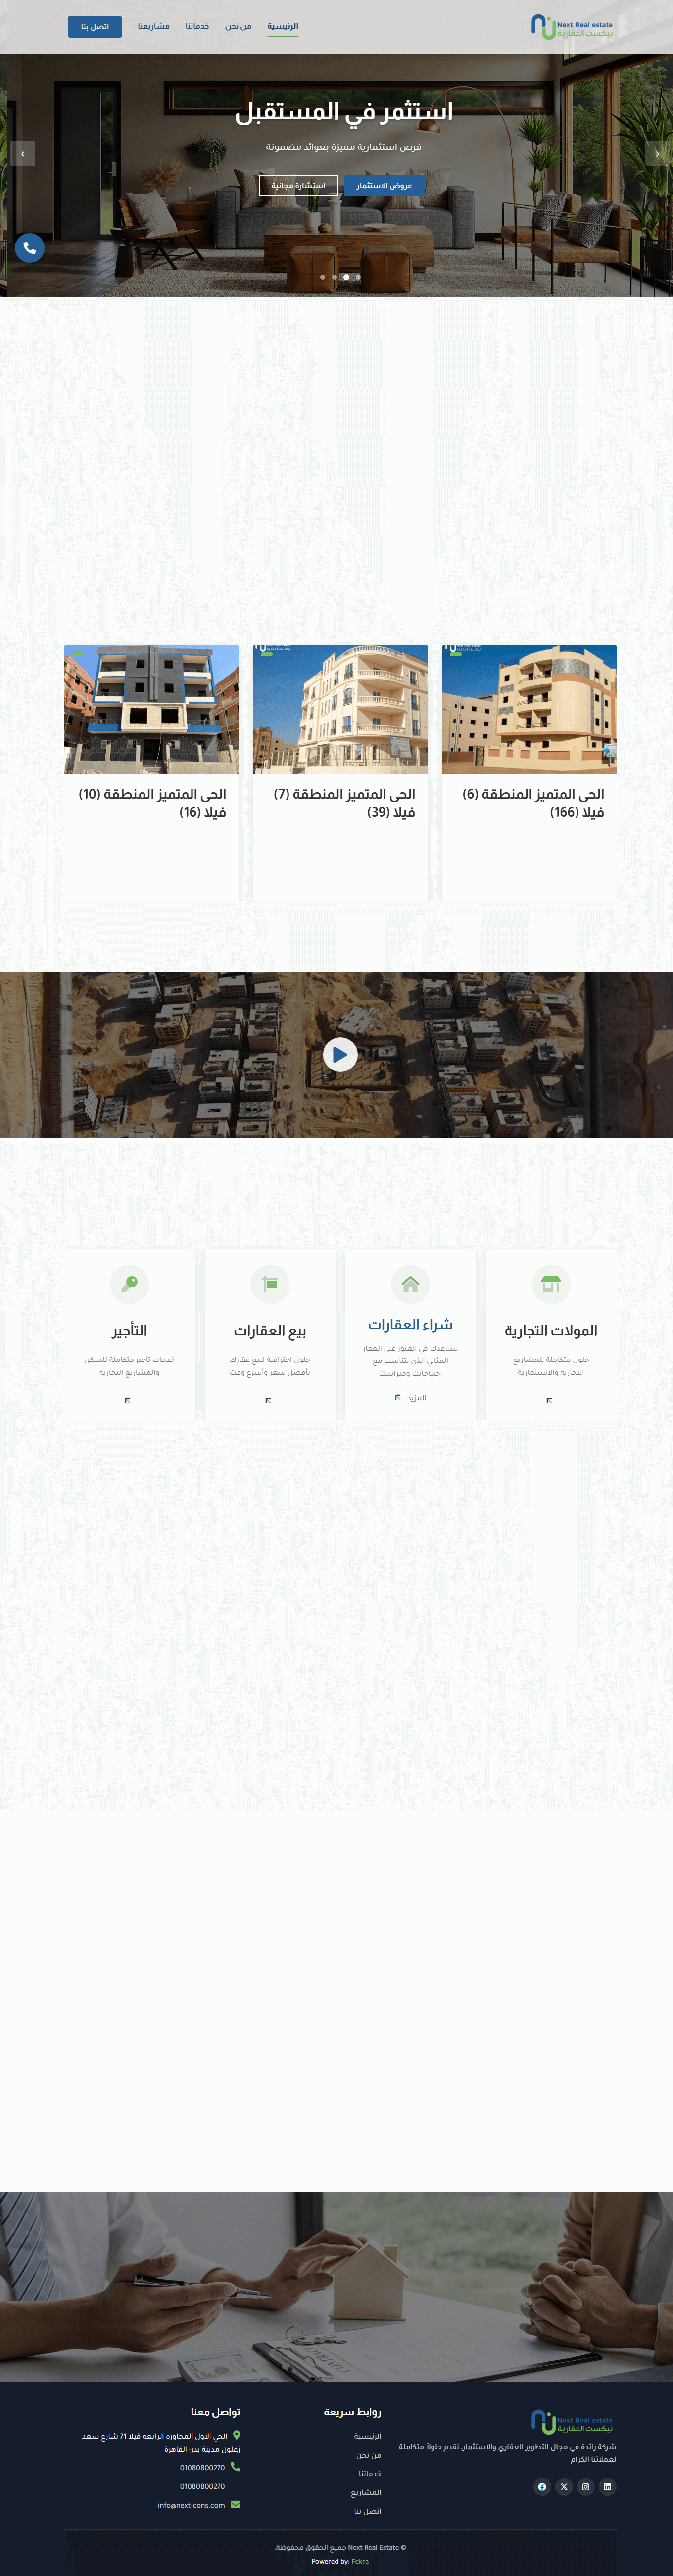Open the Villa 166 property thumbnail
The height and width of the screenshot is (2576, 673).
pyautogui.click(x=529, y=709)
